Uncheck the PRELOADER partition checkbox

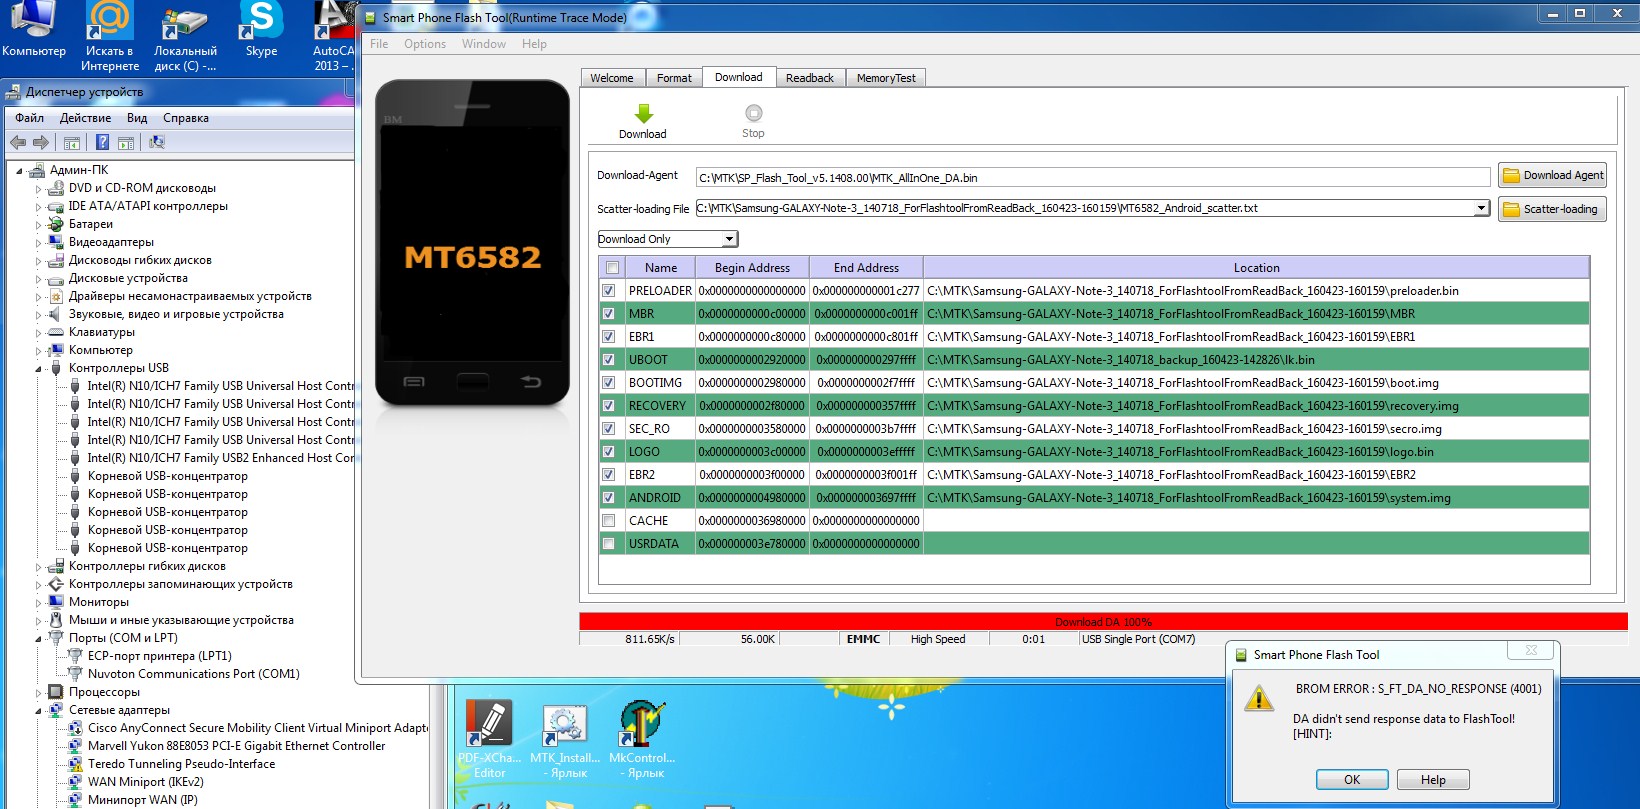(x=608, y=291)
